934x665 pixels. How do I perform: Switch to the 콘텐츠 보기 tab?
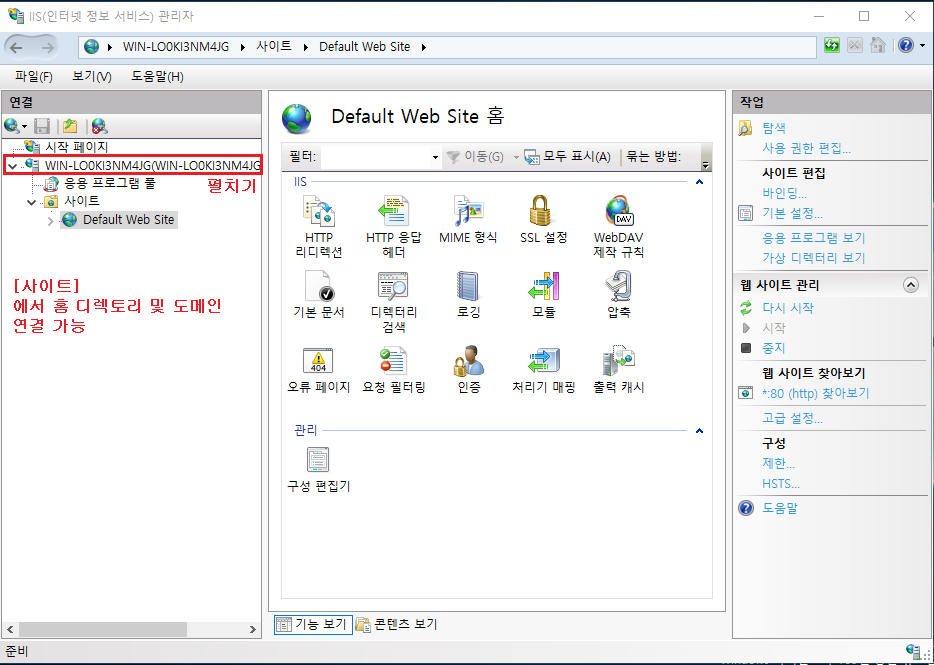point(397,624)
